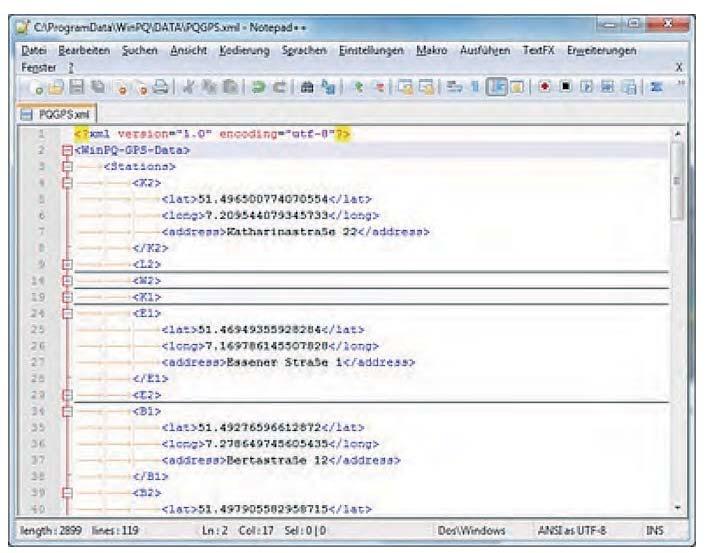
Task: Expand the folded M2 node
Action: coord(67,281)
